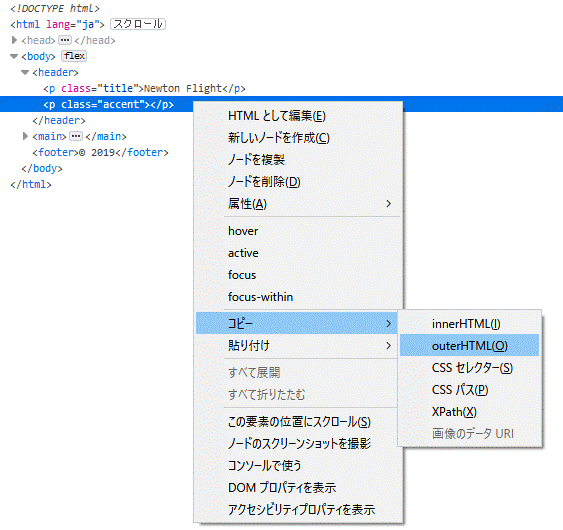The width and height of the screenshot is (563, 530).
Task: Choose HTML として編集(E) from context menu
Action: tap(298, 116)
